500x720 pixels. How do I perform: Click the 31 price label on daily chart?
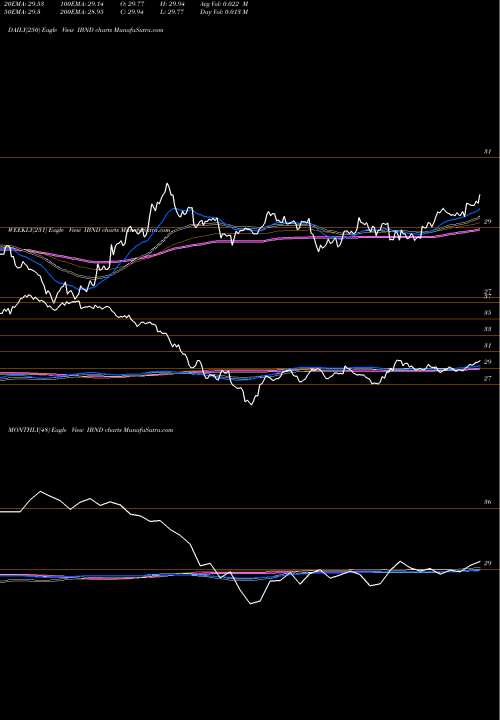tap(488, 152)
